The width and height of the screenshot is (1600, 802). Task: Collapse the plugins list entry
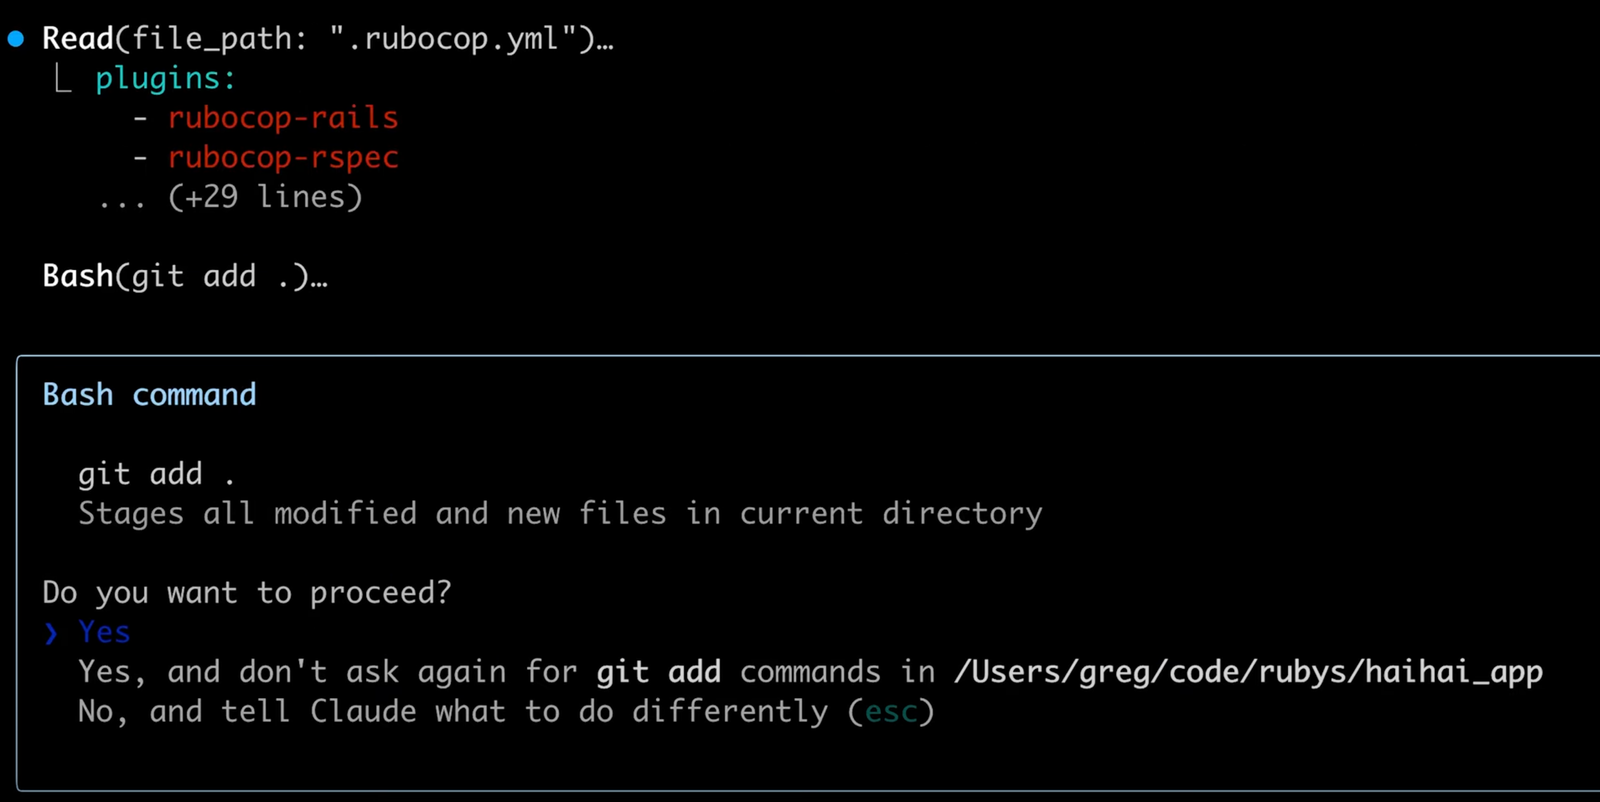[x=165, y=77]
